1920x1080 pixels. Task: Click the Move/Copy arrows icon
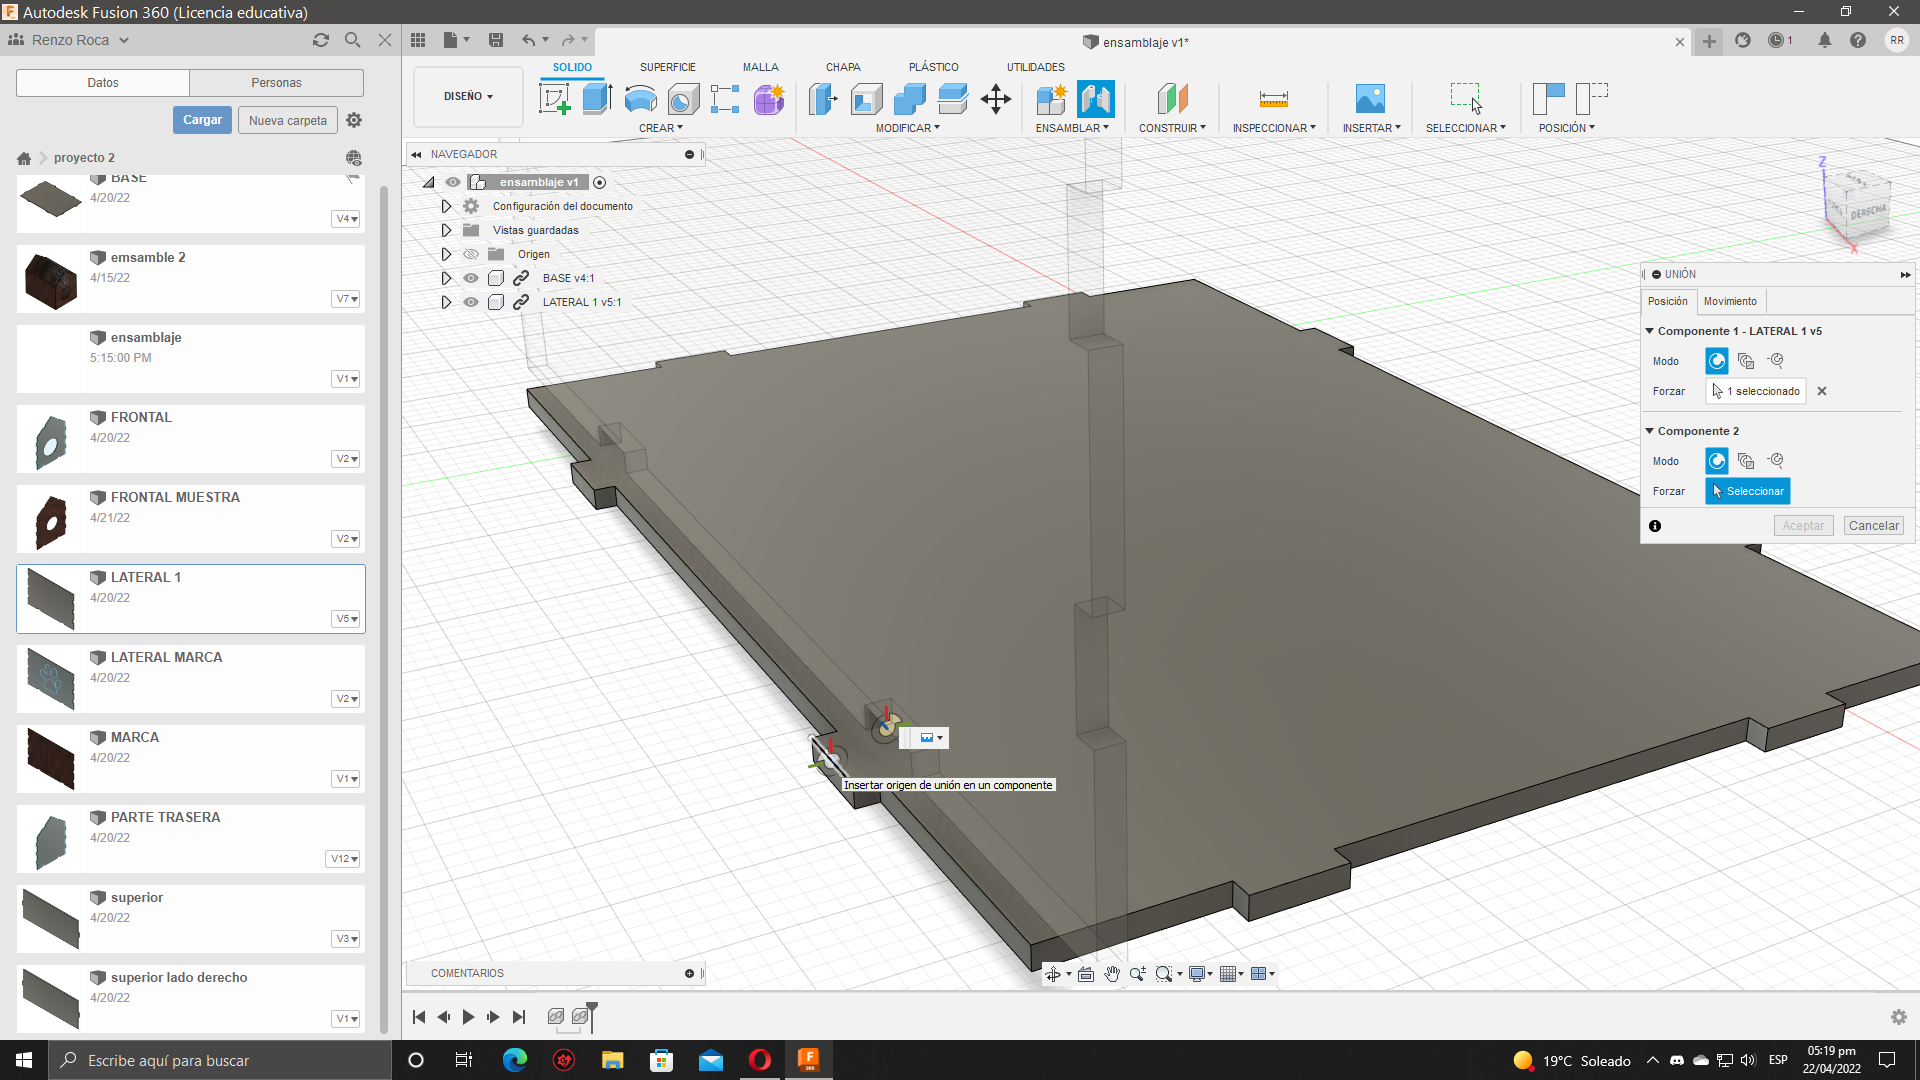(x=996, y=99)
